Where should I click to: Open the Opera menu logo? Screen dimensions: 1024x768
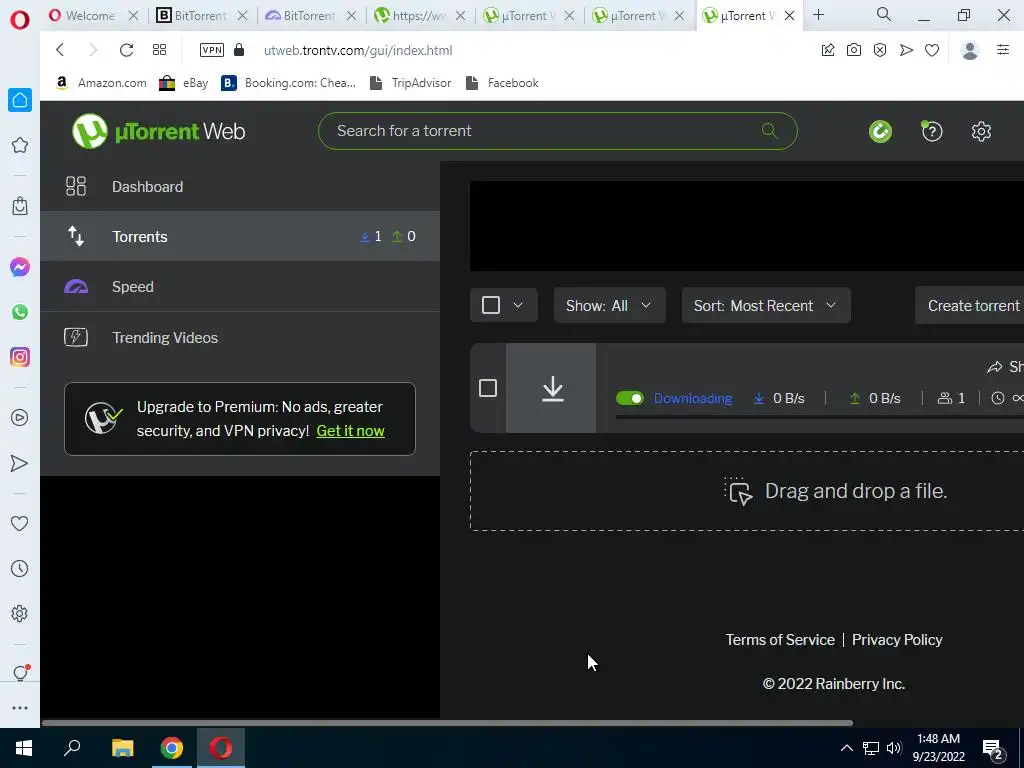pos(20,20)
